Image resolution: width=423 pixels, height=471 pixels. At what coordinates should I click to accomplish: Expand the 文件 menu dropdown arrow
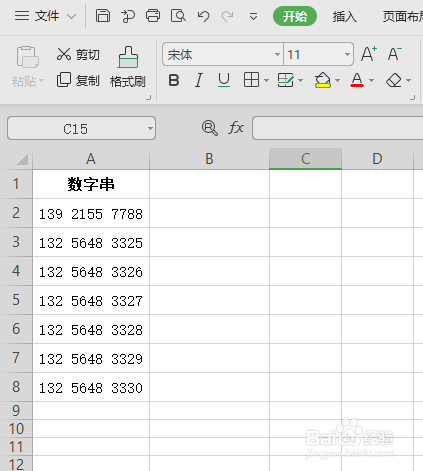72,16
